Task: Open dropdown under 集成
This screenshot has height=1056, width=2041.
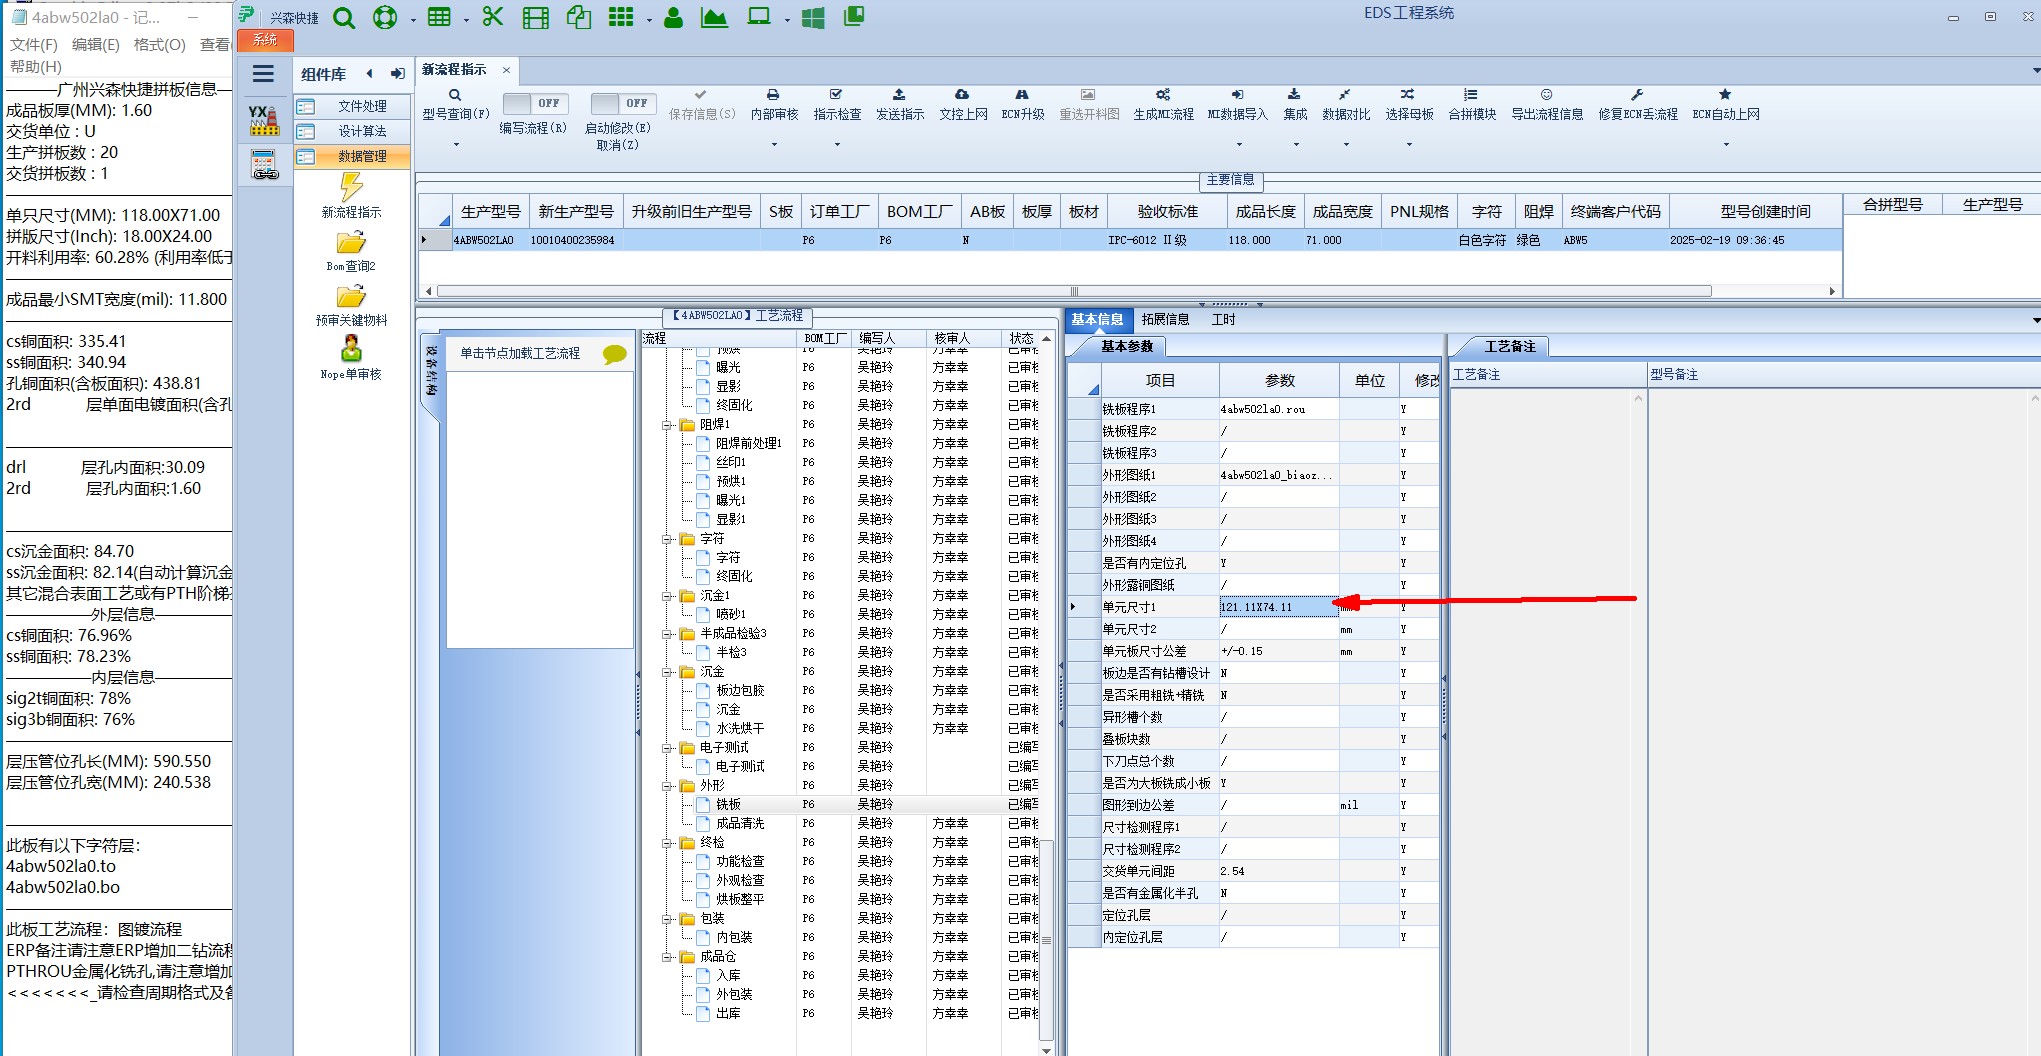Action: 1296,145
